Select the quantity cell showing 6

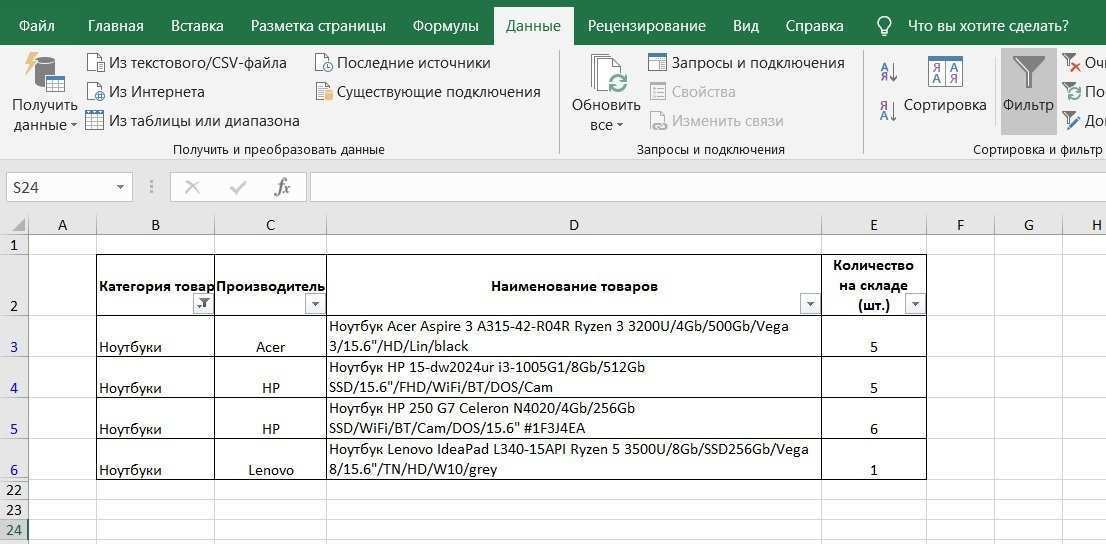[x=874, y=418]
